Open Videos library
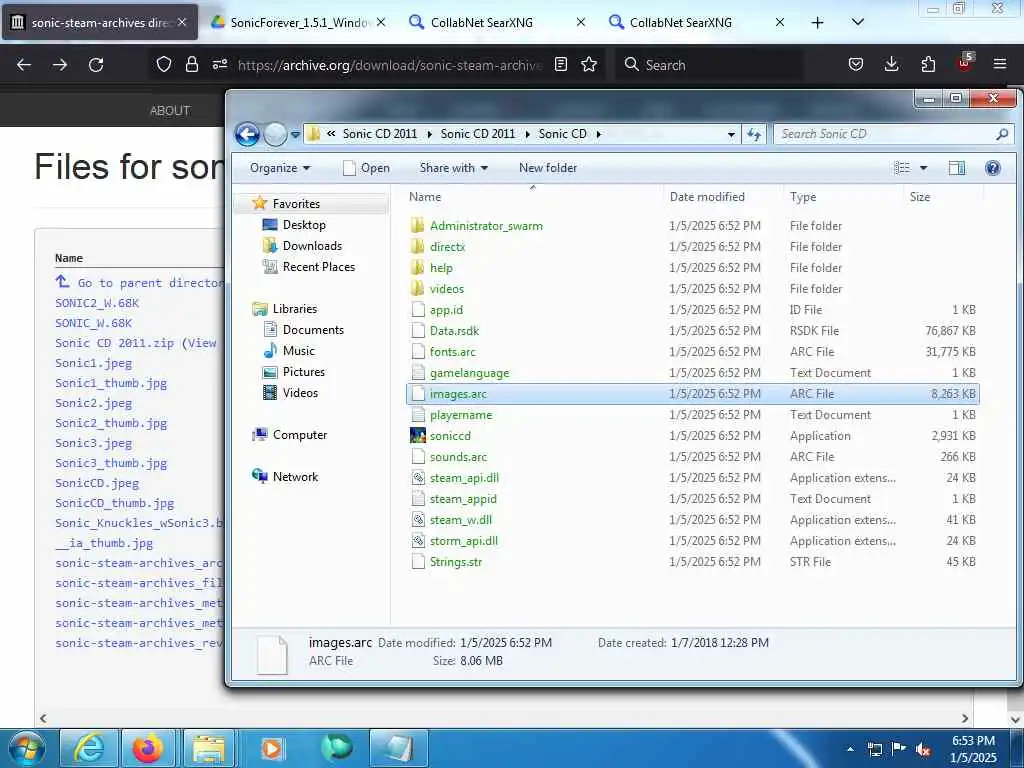The width and height of the screenshot is (1024, 768). tap(300, 392)
